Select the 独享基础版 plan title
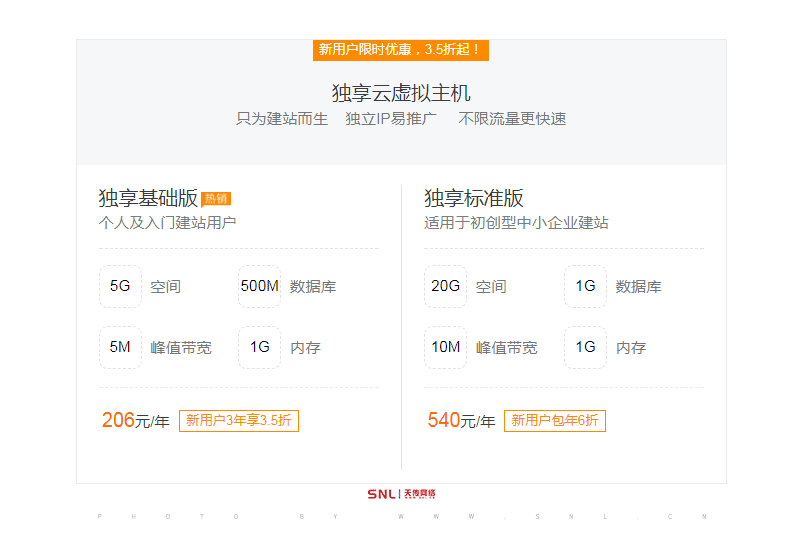 pyautogui.click(x=148, y=198)
